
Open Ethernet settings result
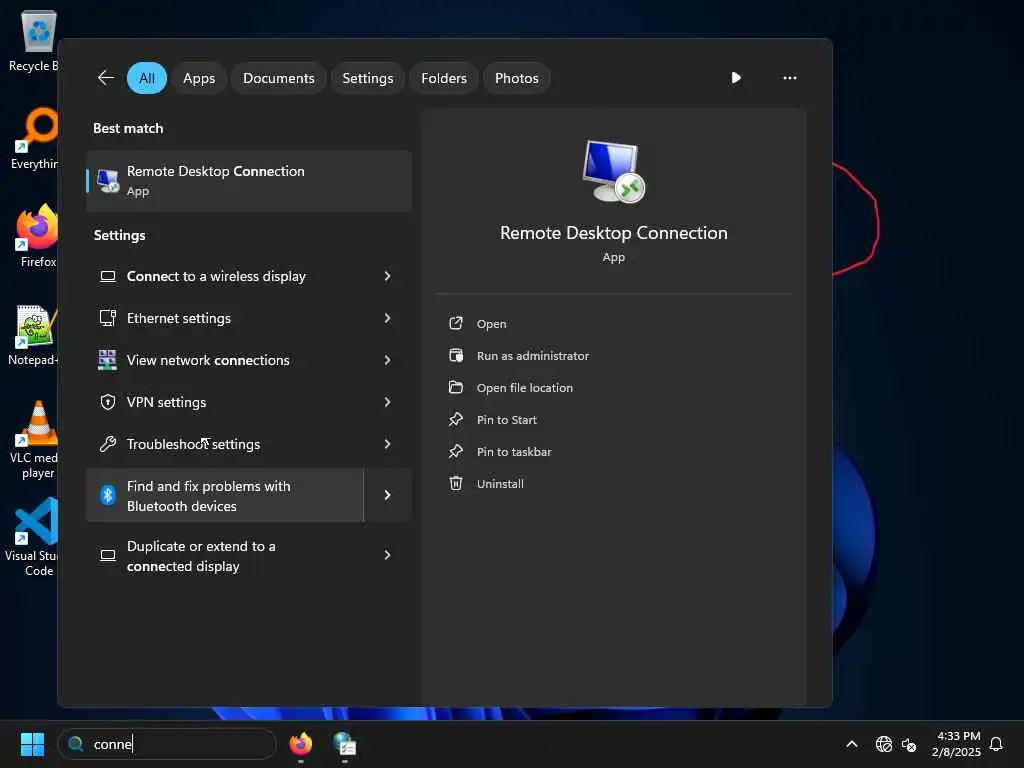(225, 318)
